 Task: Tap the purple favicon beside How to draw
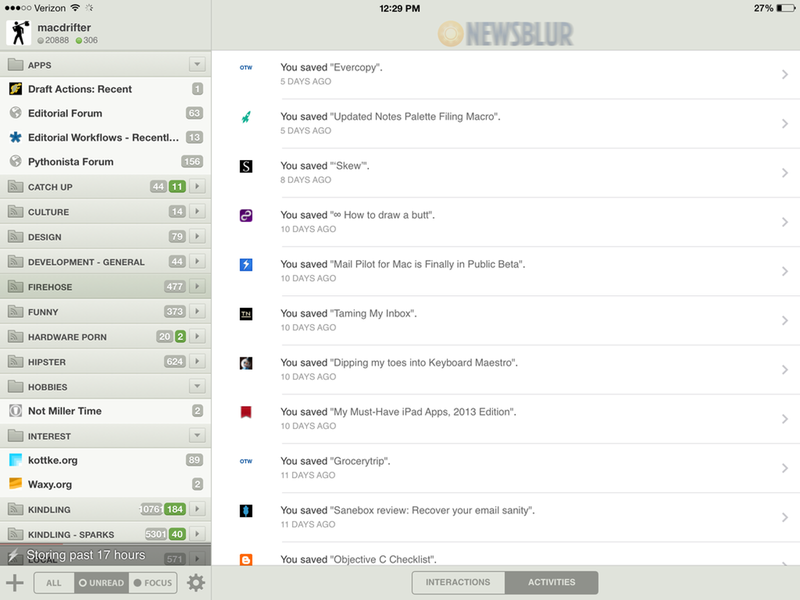coord(246,215)
